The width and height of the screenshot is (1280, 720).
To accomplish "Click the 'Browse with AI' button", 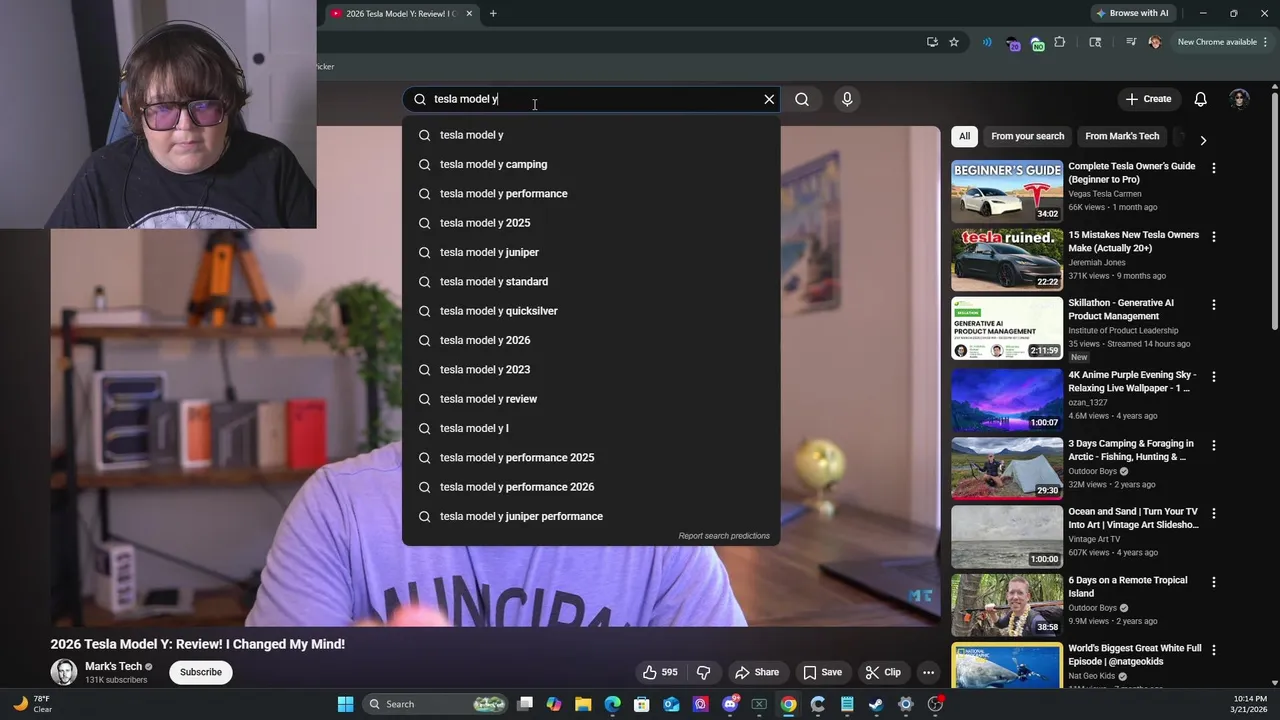I will point(1133,13).
